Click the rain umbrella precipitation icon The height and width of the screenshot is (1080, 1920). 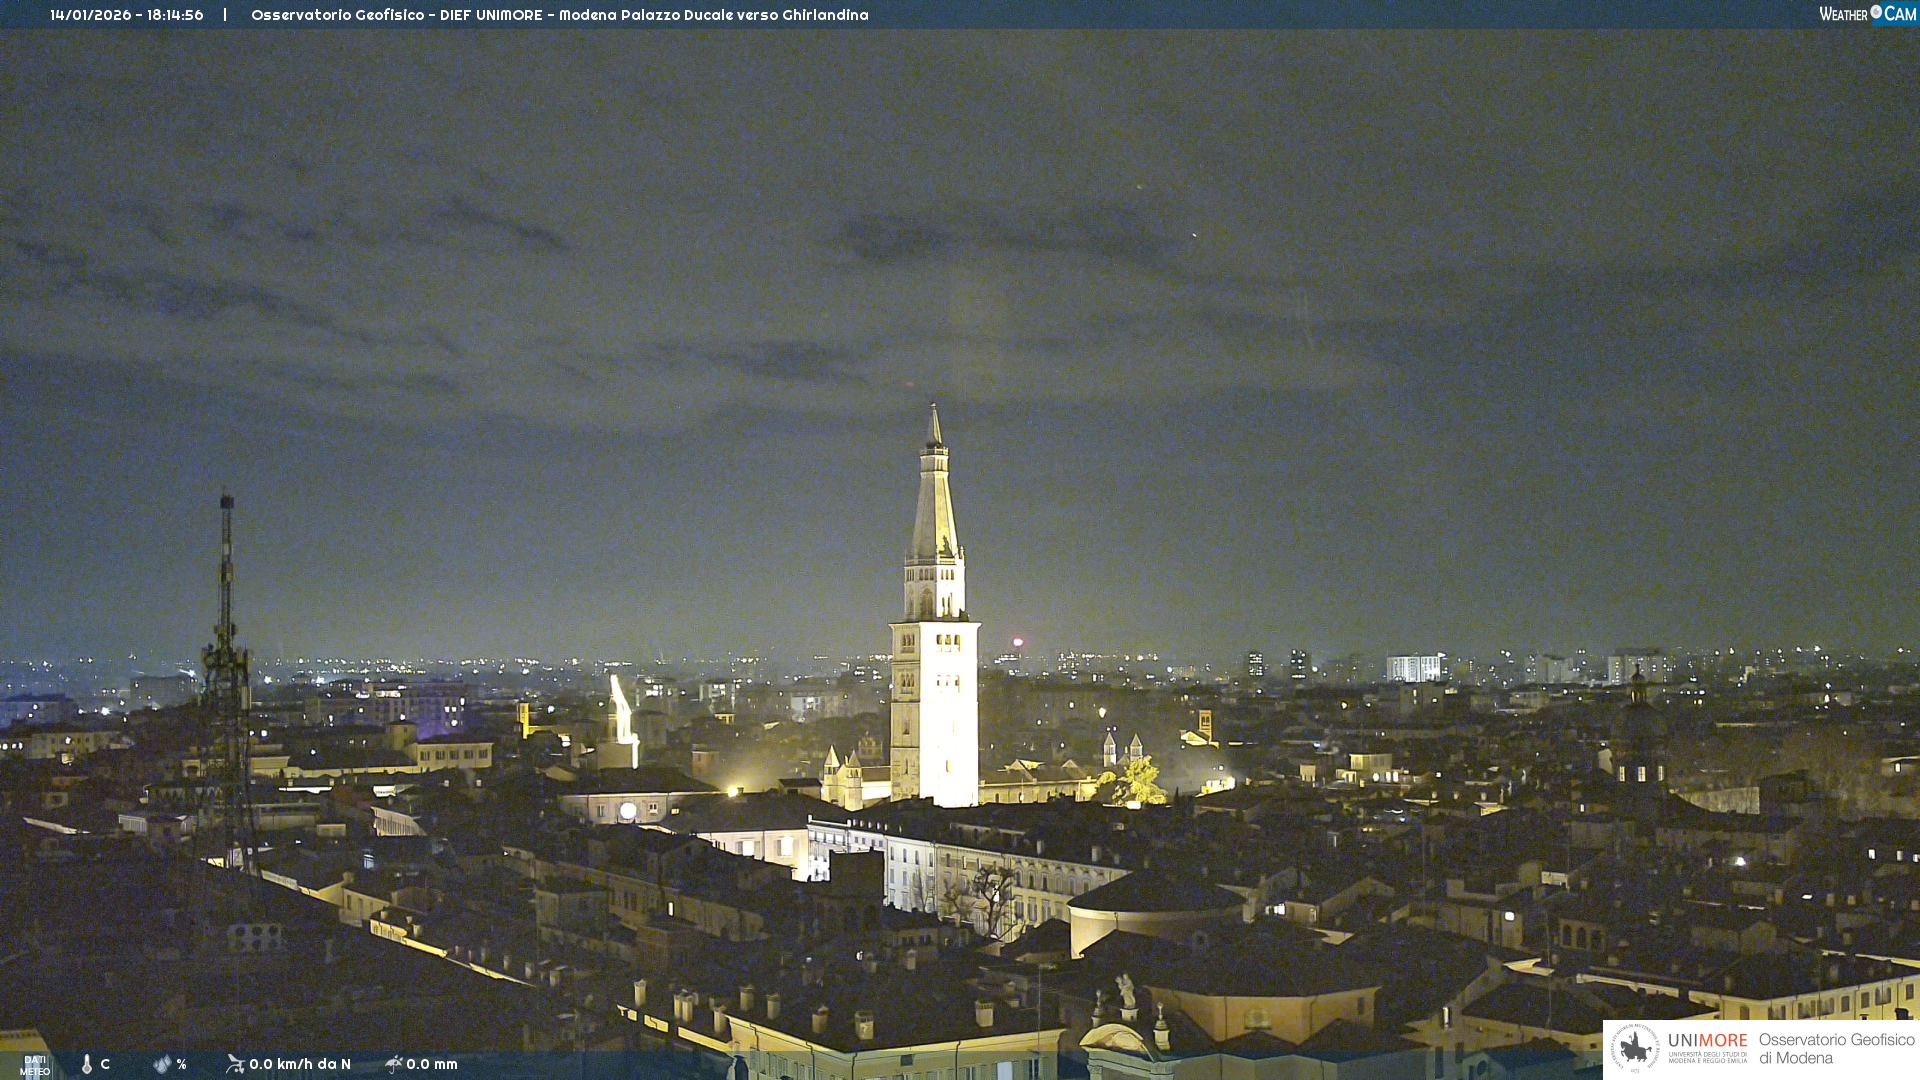(x=394, y=1064)
